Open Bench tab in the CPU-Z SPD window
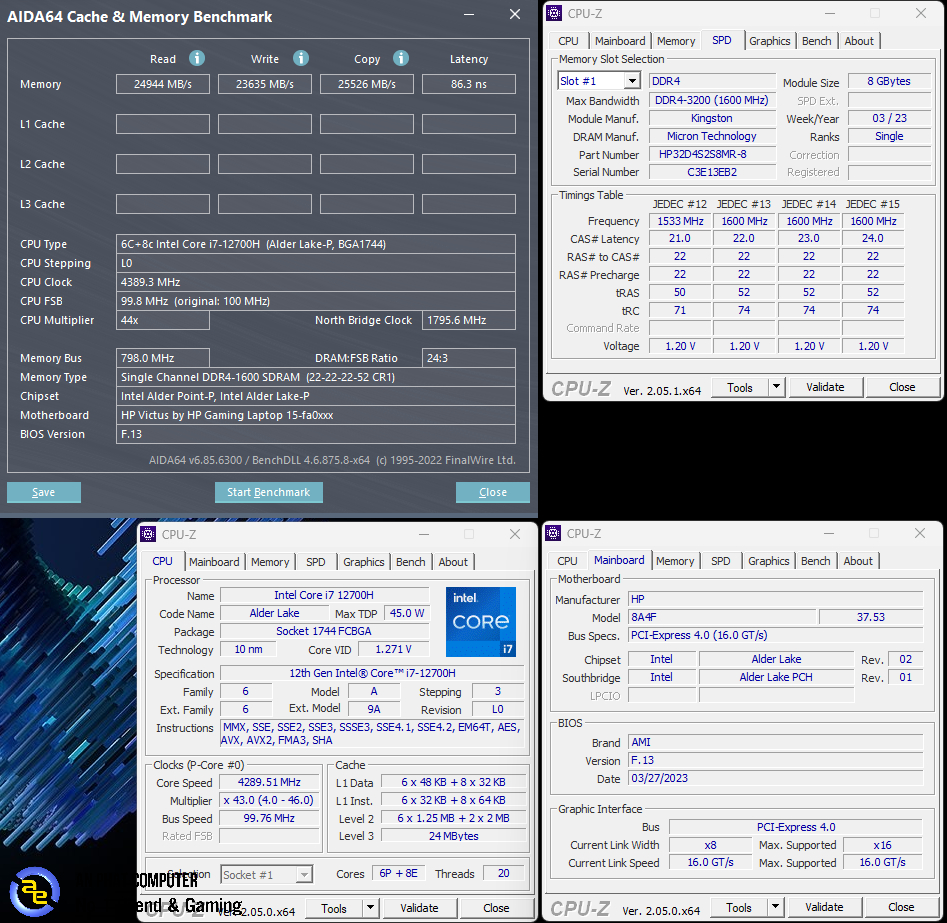Screen dimensions: 947x923 pyautogui.click(x=817, y=41)
